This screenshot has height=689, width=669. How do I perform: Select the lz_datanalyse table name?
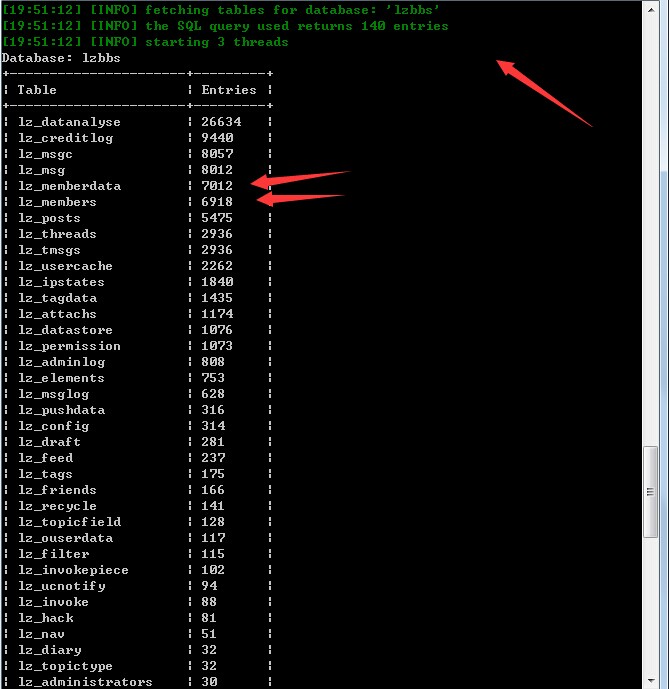click(x=69, y=122)
